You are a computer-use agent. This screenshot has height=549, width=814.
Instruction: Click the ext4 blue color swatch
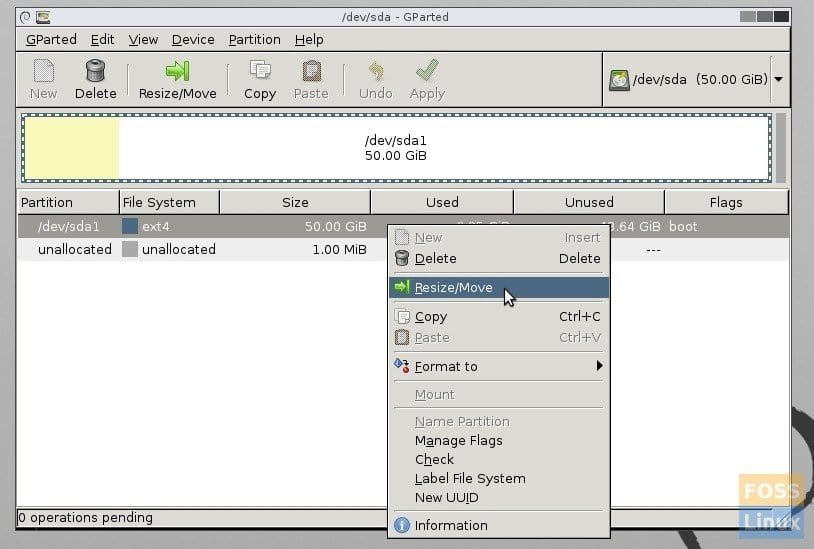[130, 227]
